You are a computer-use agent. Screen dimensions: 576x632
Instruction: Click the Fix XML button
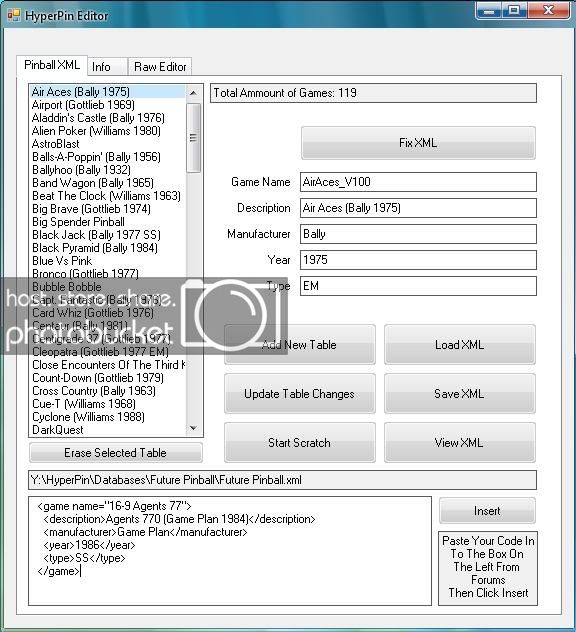pos(418,143)
